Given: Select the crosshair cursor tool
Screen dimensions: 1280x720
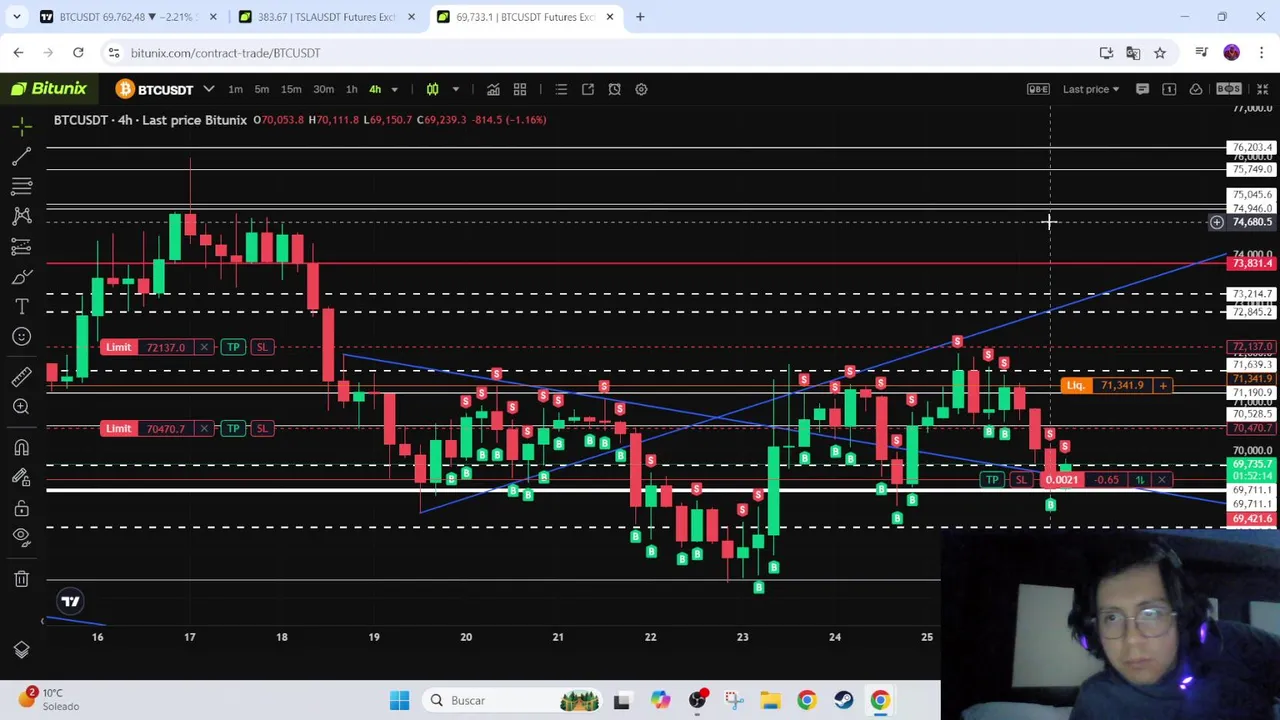Looking at the screenshot, I should (22, 126).
